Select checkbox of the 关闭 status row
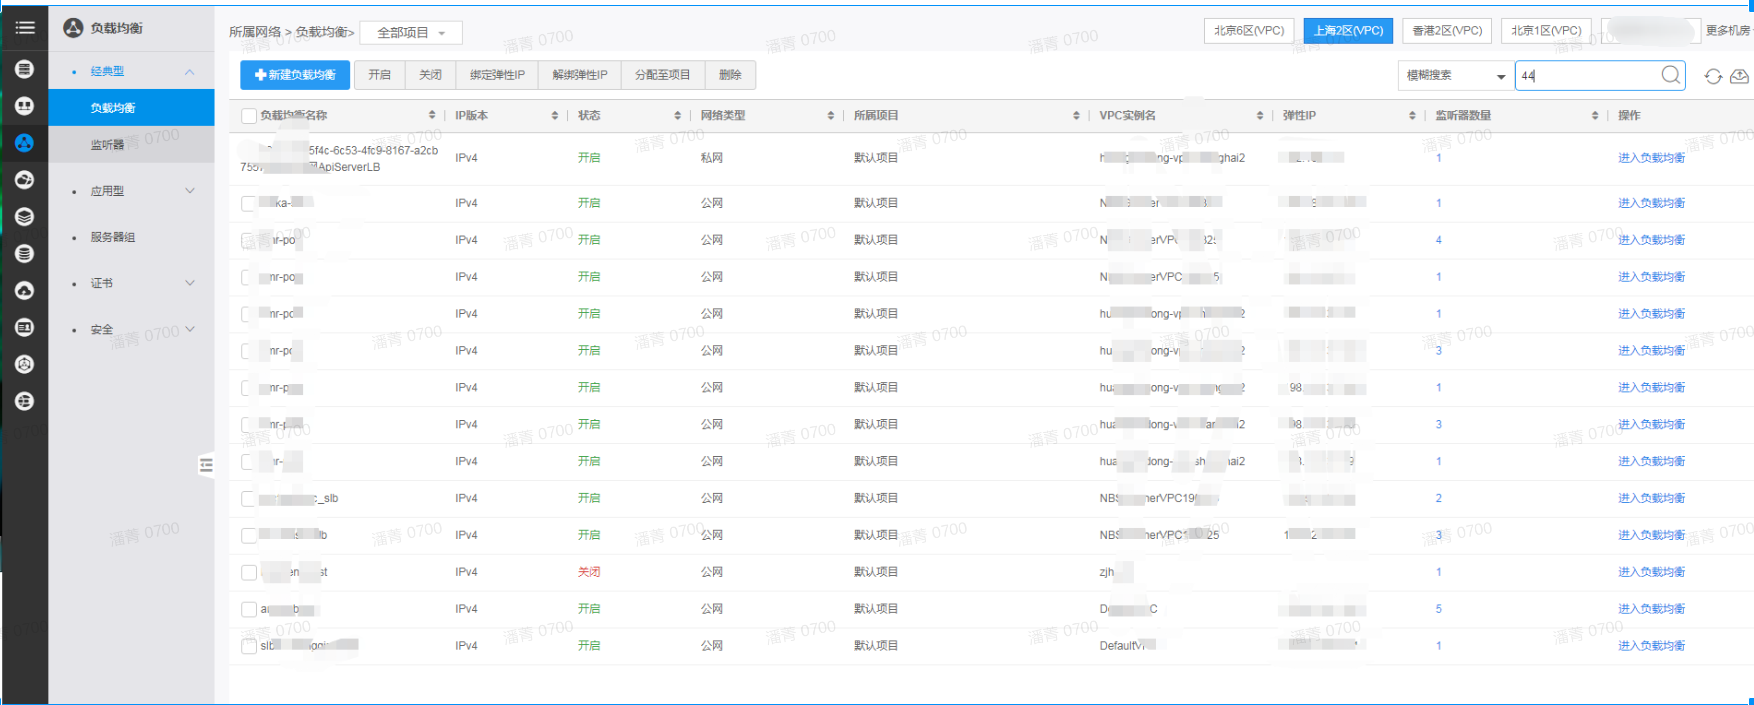This screenshot has height=705, width=1754. pos(249,573)
